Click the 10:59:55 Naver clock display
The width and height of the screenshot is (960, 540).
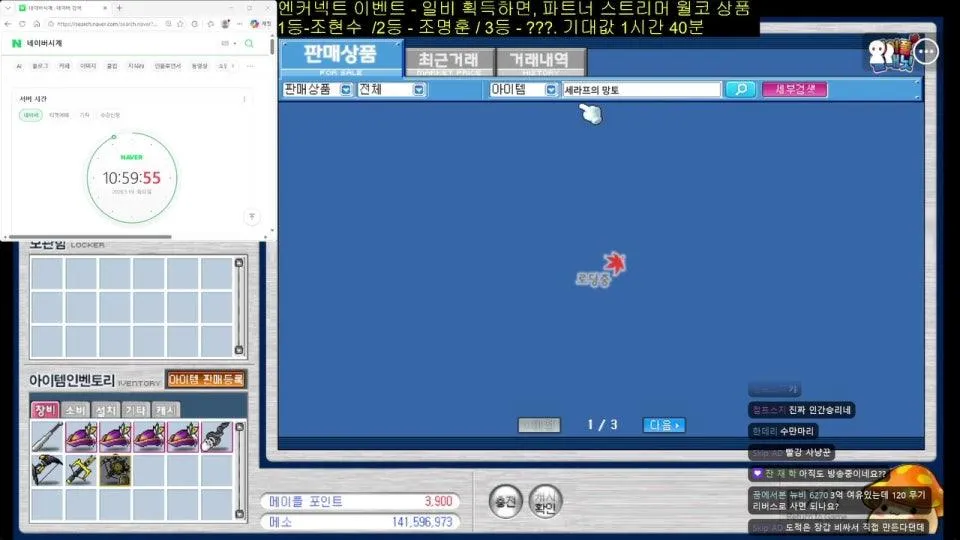coord(132,178)
